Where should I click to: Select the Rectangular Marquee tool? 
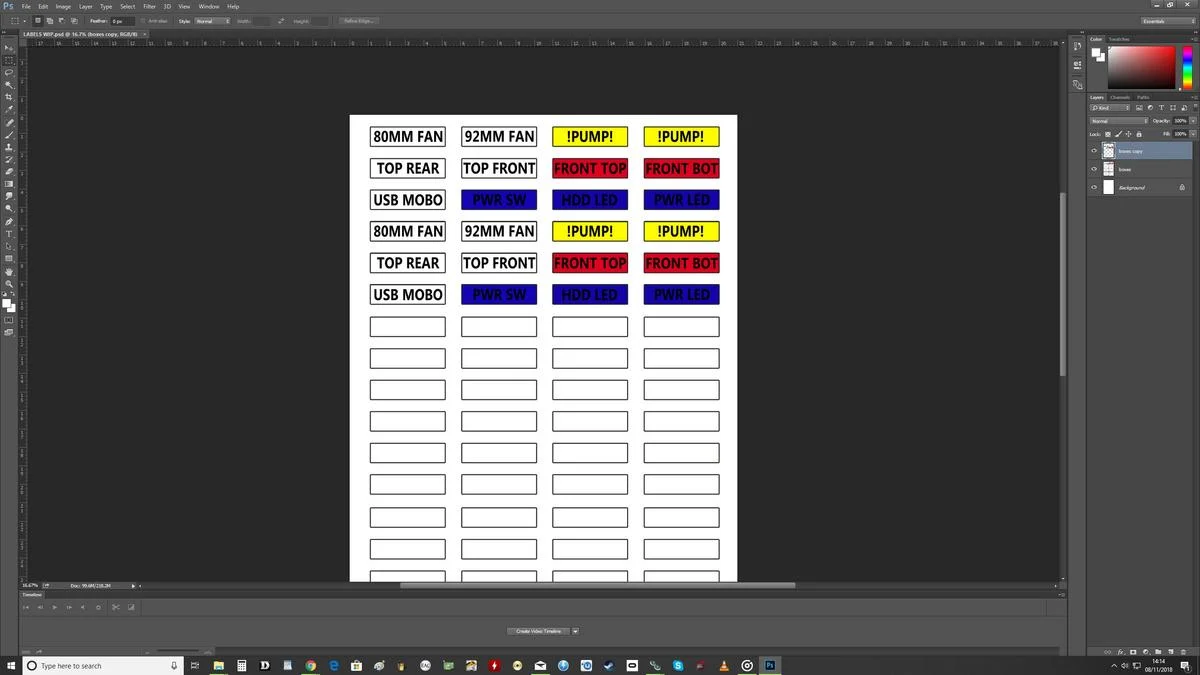pyautogui.click(x=10, y=60)
